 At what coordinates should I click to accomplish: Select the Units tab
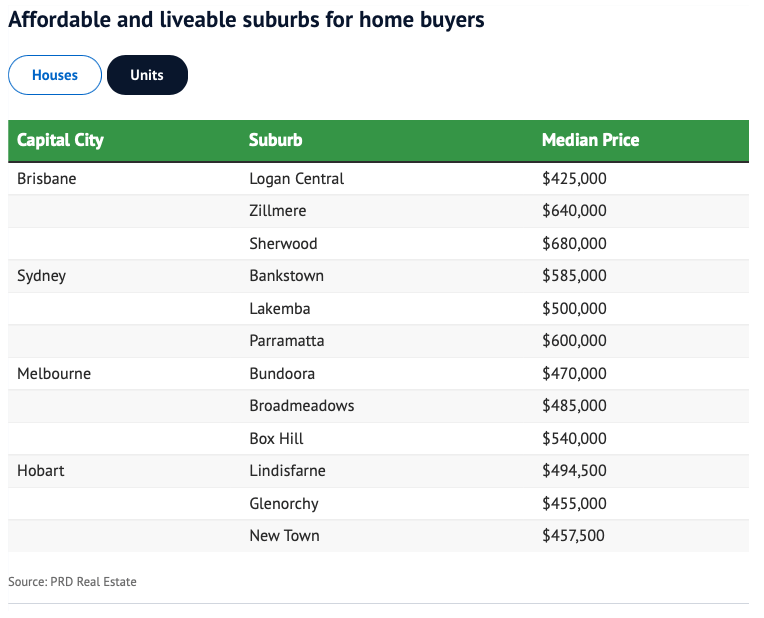click(x=147, y=75)
